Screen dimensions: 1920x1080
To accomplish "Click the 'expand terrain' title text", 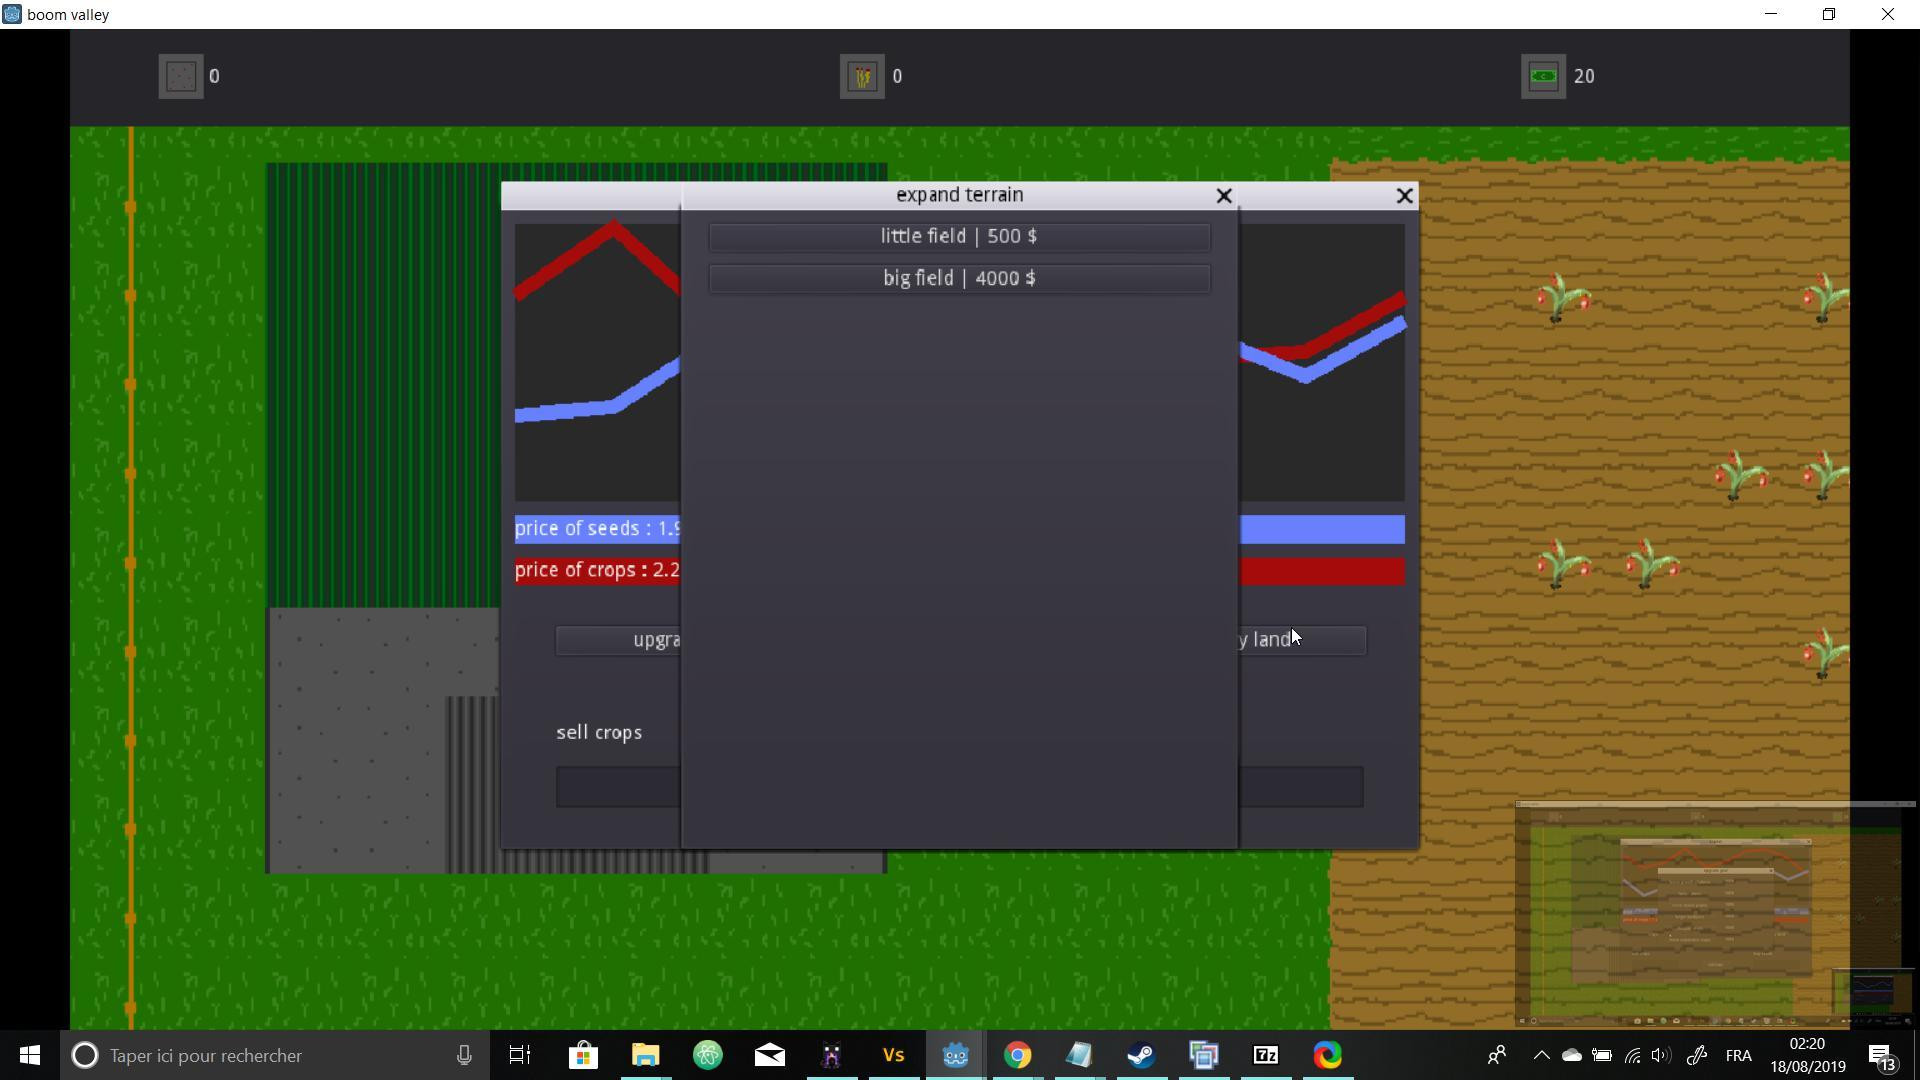I will pos(959,195).
